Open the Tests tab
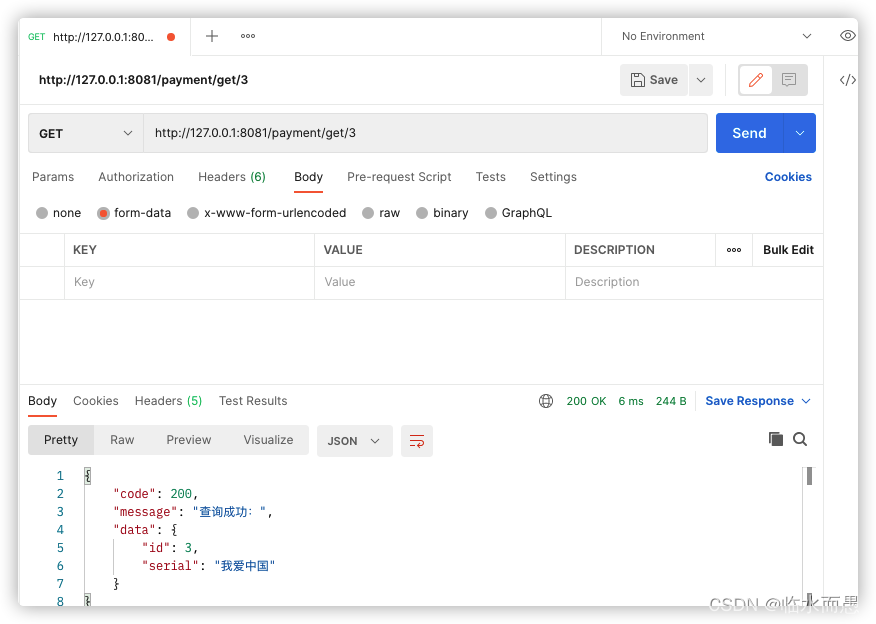Viewport: 876px width, 624px height. (491, 177)
